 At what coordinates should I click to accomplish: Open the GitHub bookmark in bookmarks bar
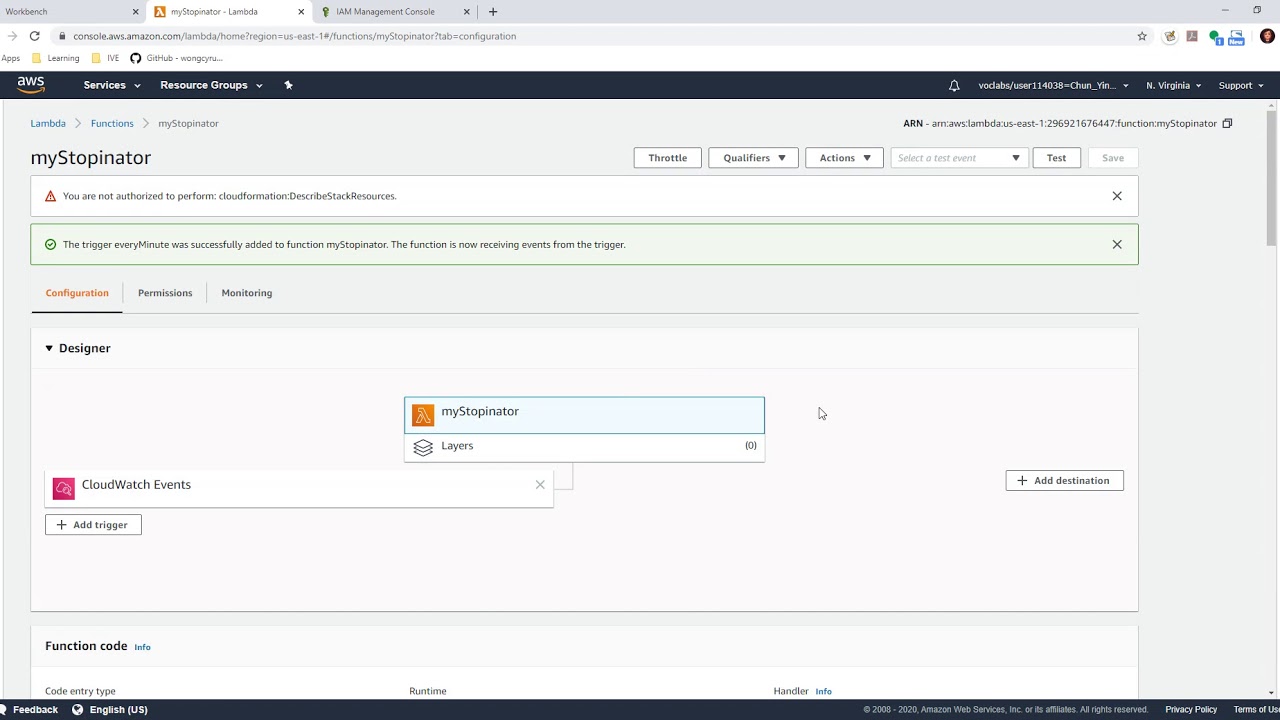(177, 58)
